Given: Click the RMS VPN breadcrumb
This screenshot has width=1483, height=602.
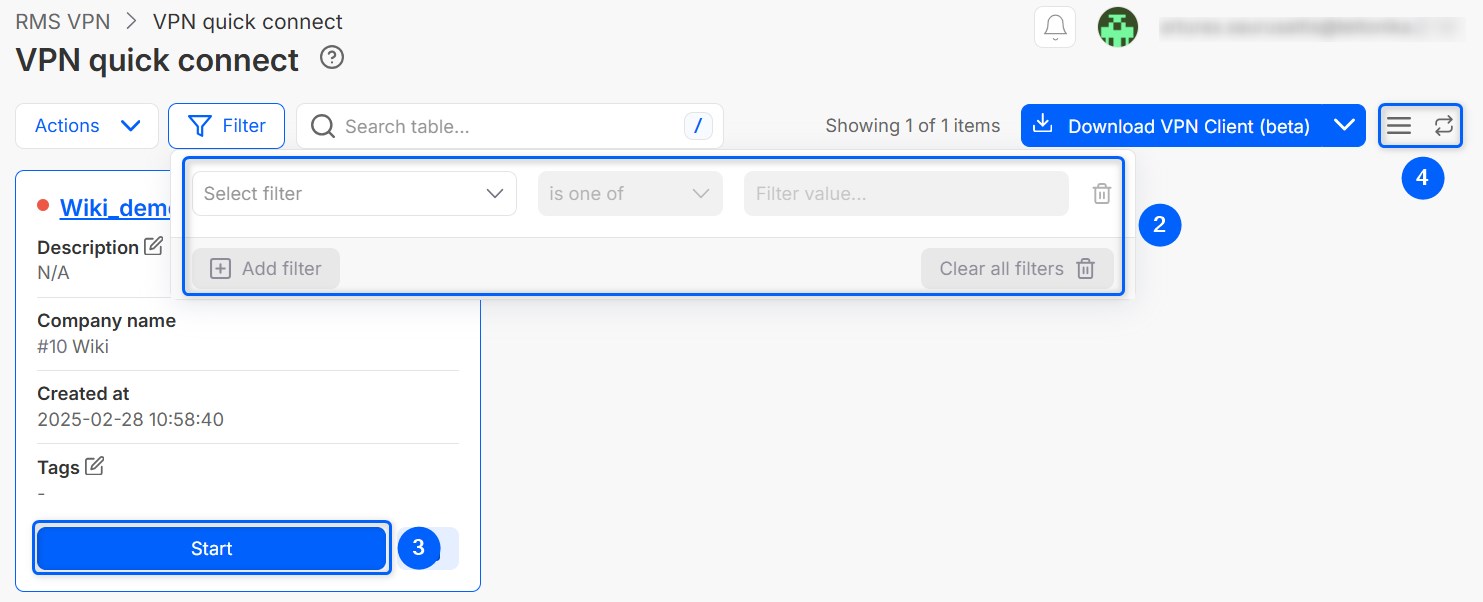Looking at the screenshot, I should (62, 21).
